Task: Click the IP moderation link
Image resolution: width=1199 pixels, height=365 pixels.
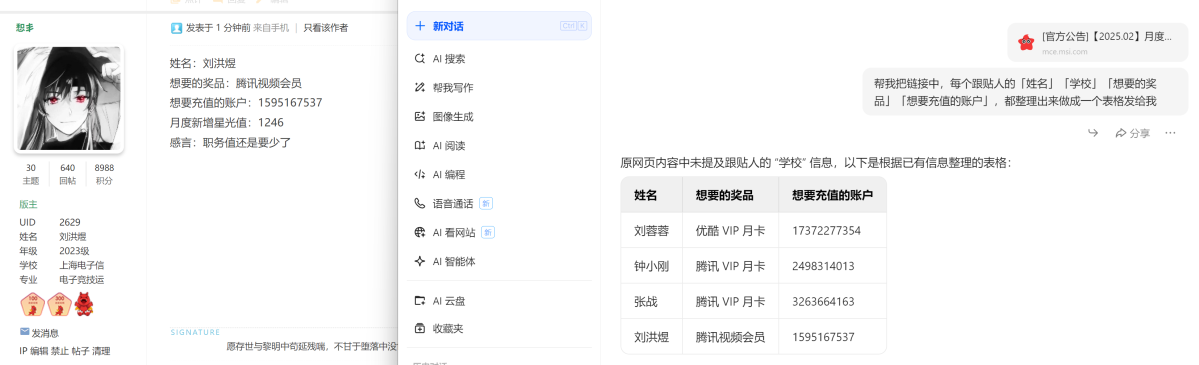Action: (x=23, y=351)
